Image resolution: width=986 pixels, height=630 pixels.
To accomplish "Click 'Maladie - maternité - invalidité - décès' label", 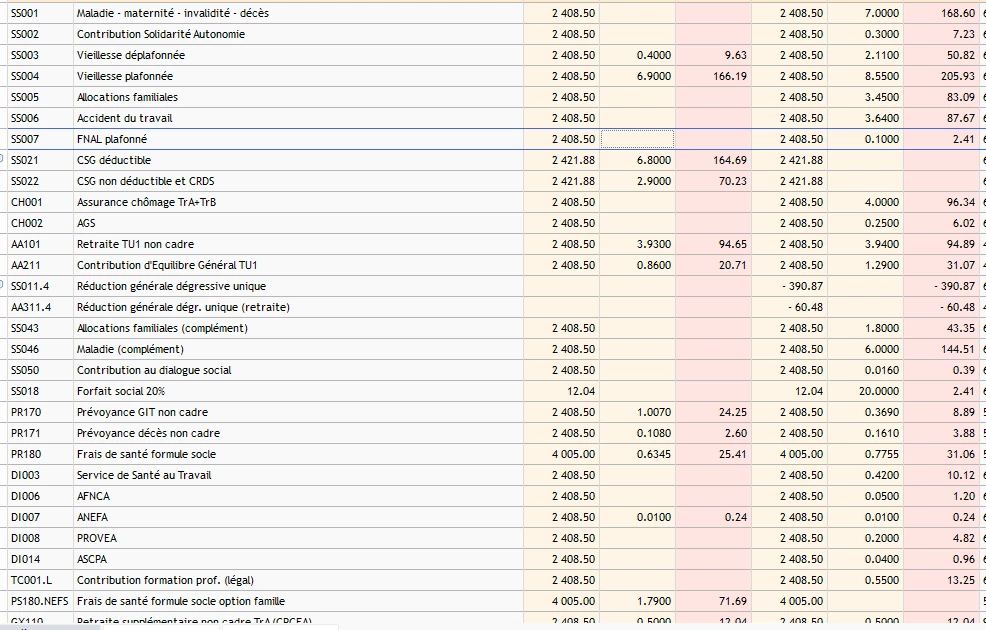I will tap(173, 13).
